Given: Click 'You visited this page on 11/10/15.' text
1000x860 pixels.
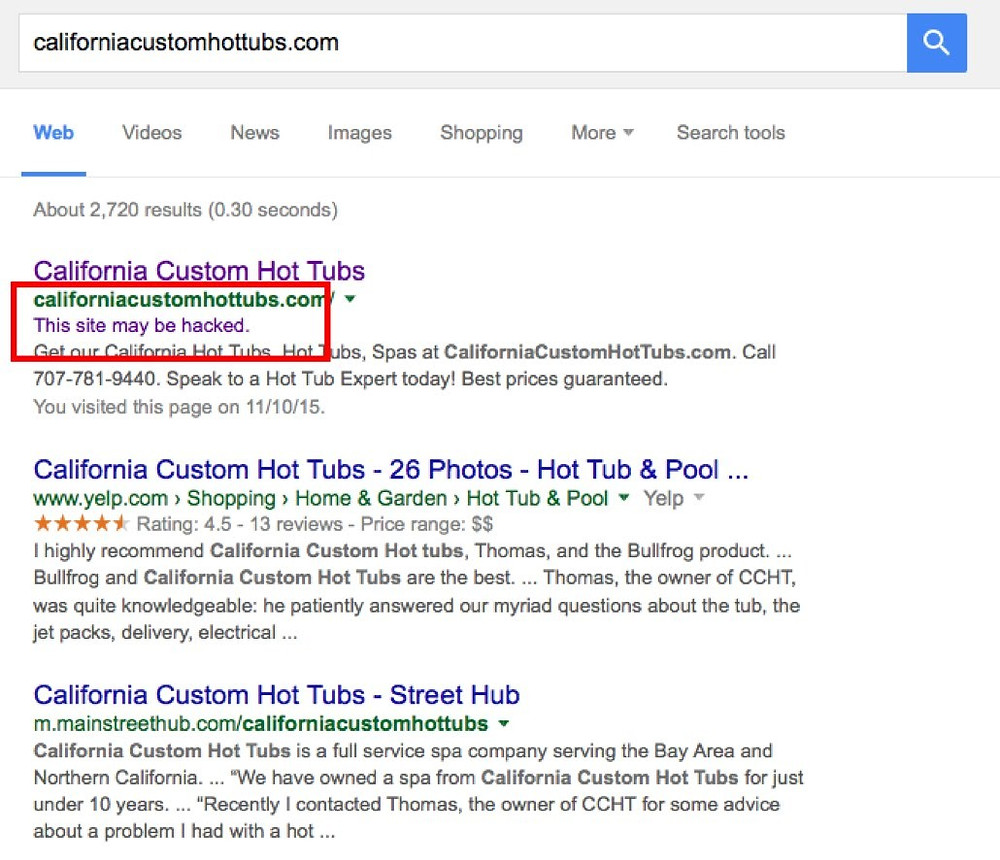Looking at the screenshot, I should (x=179, y=407).
